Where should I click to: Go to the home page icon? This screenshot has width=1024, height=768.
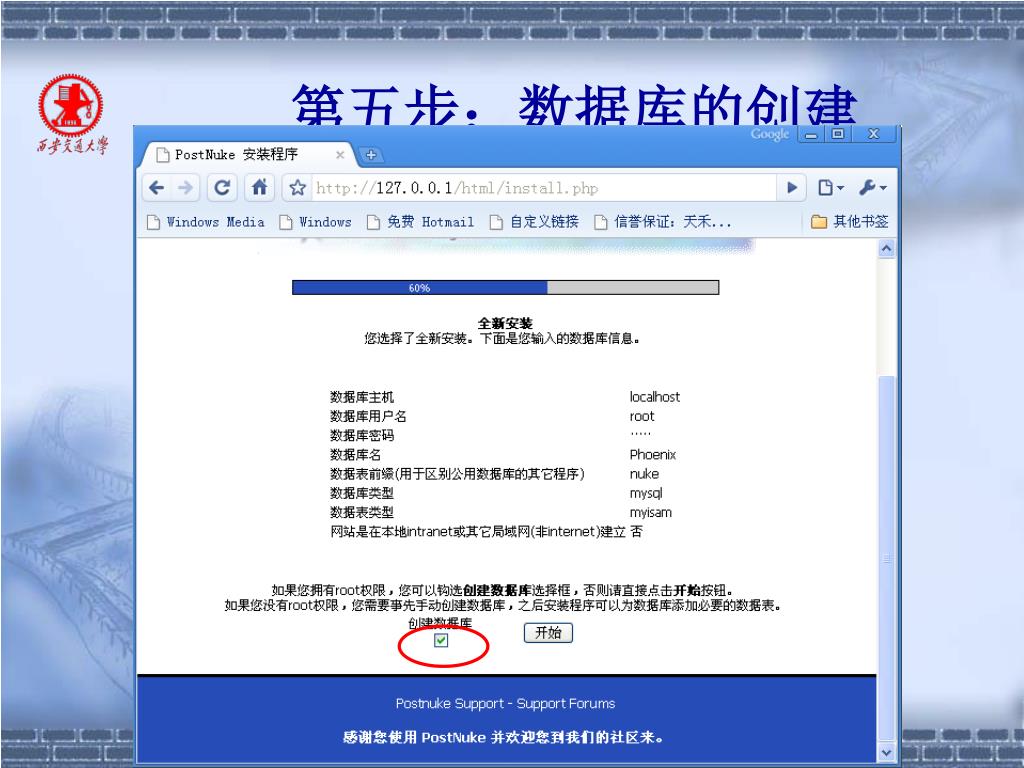[x=259, y=188]
